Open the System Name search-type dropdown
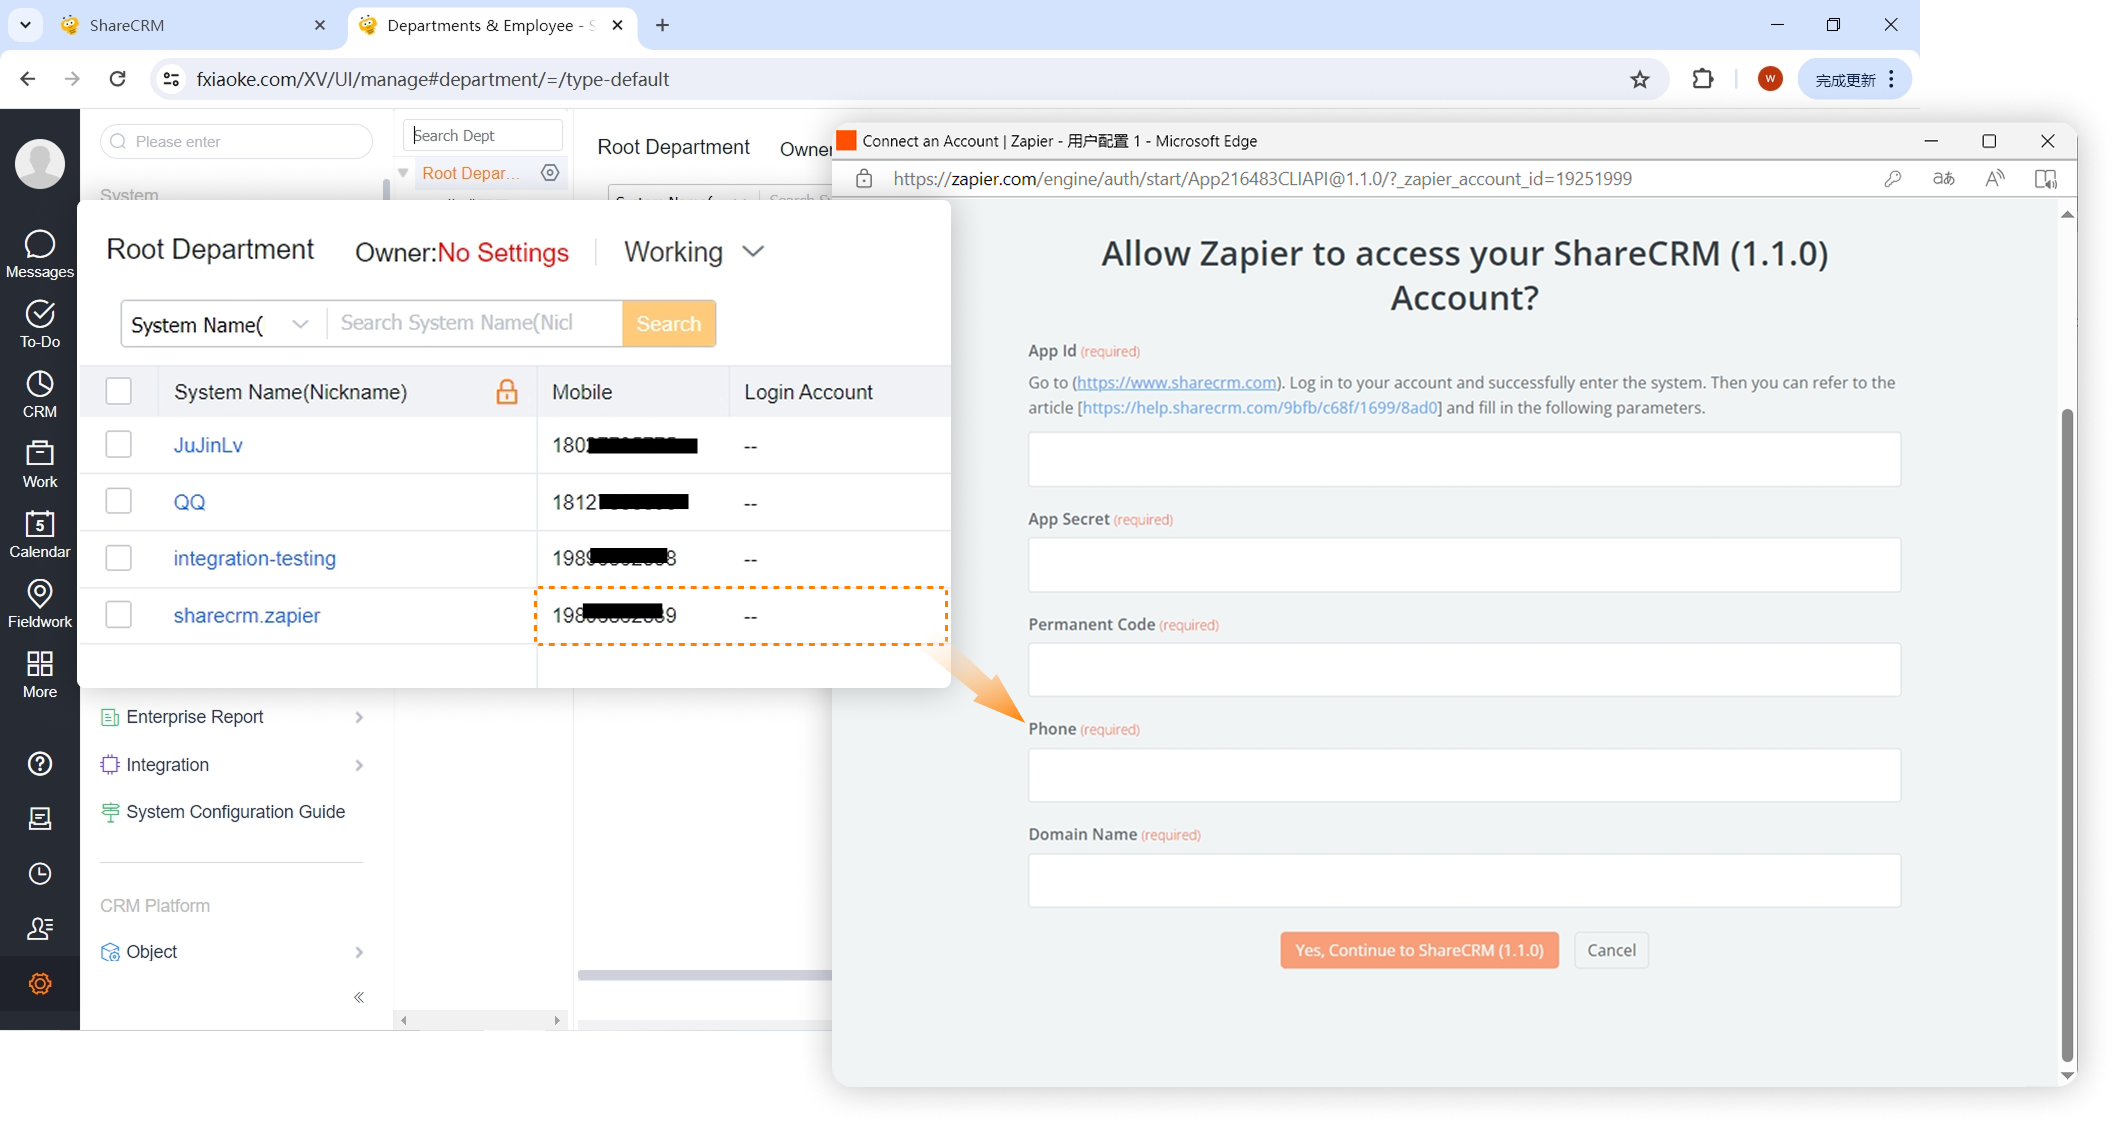 tap(223, 324)
